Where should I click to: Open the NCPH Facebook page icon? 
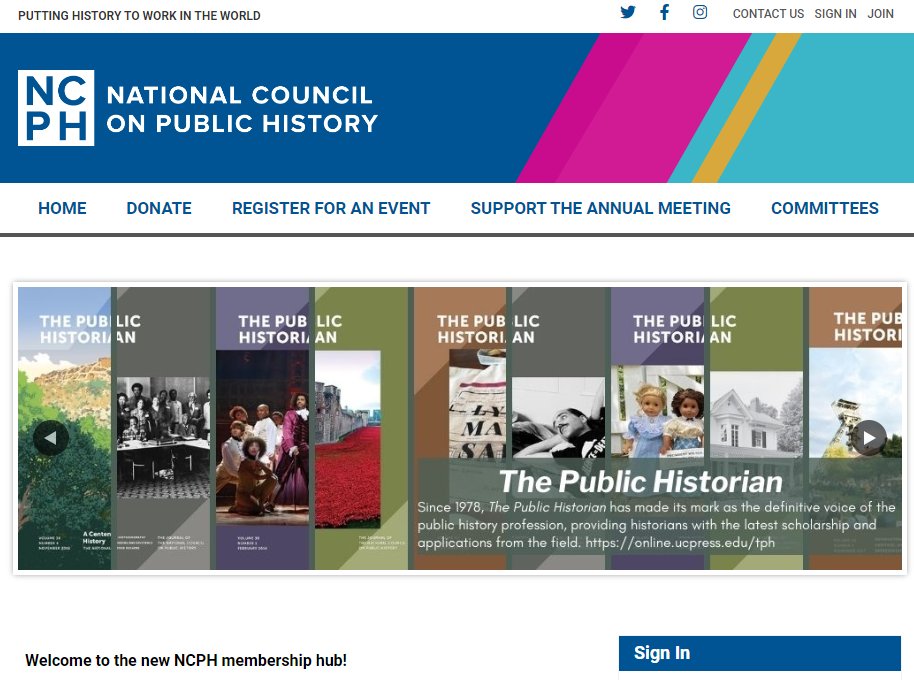pyautogui.click(x=664, y=12)
